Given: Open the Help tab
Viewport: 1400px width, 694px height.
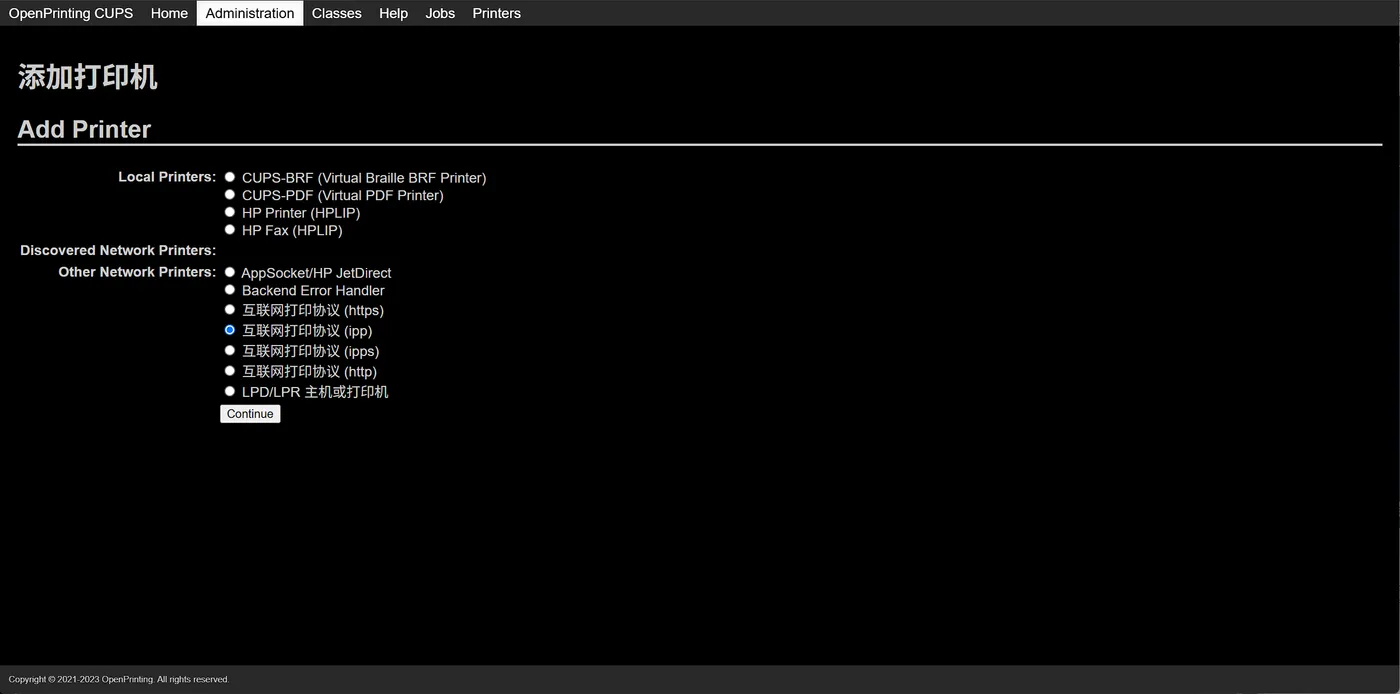Looking at the screenshot, I should click(x=393, y=13).
